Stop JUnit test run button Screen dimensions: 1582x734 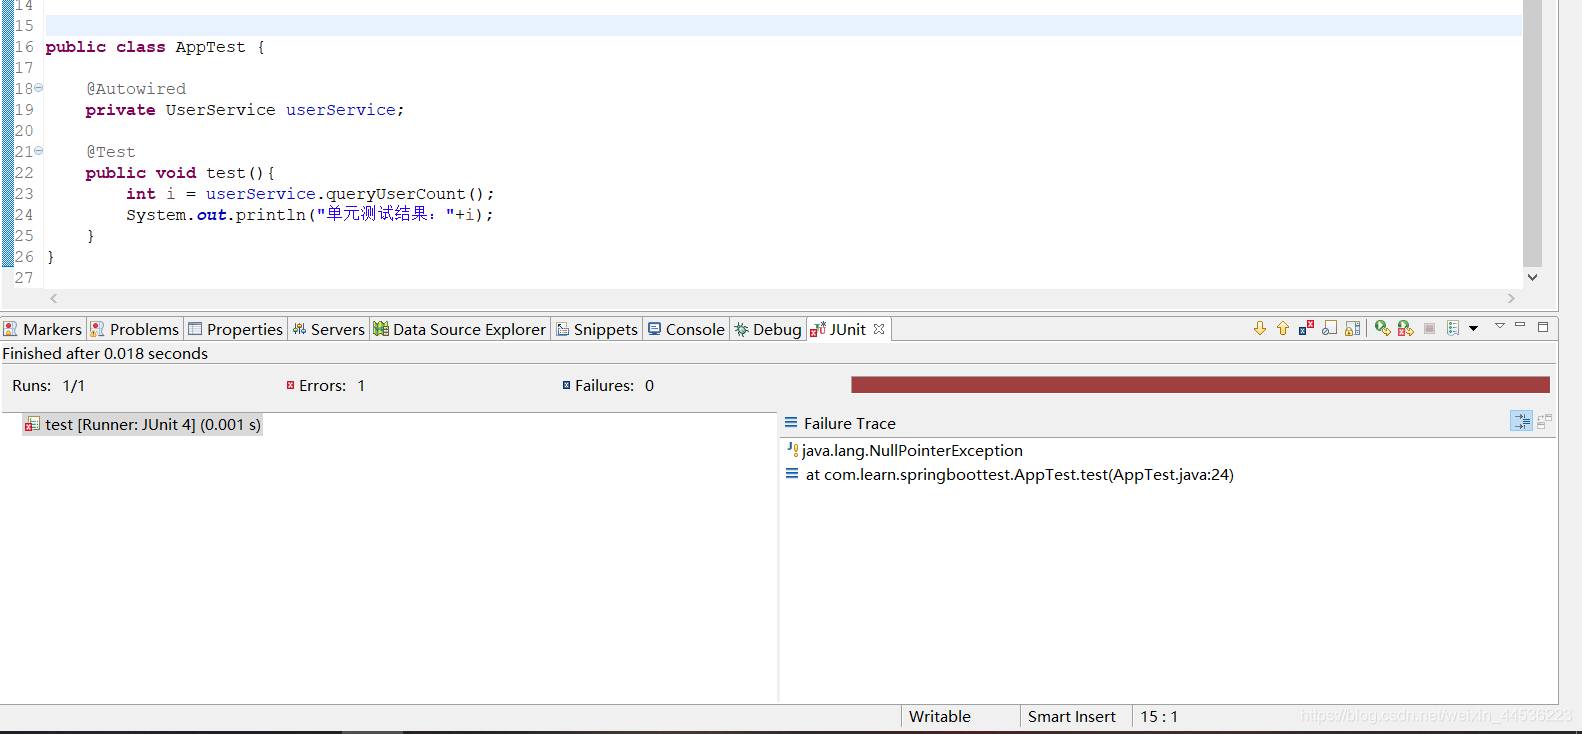[x=1429, y=328]
